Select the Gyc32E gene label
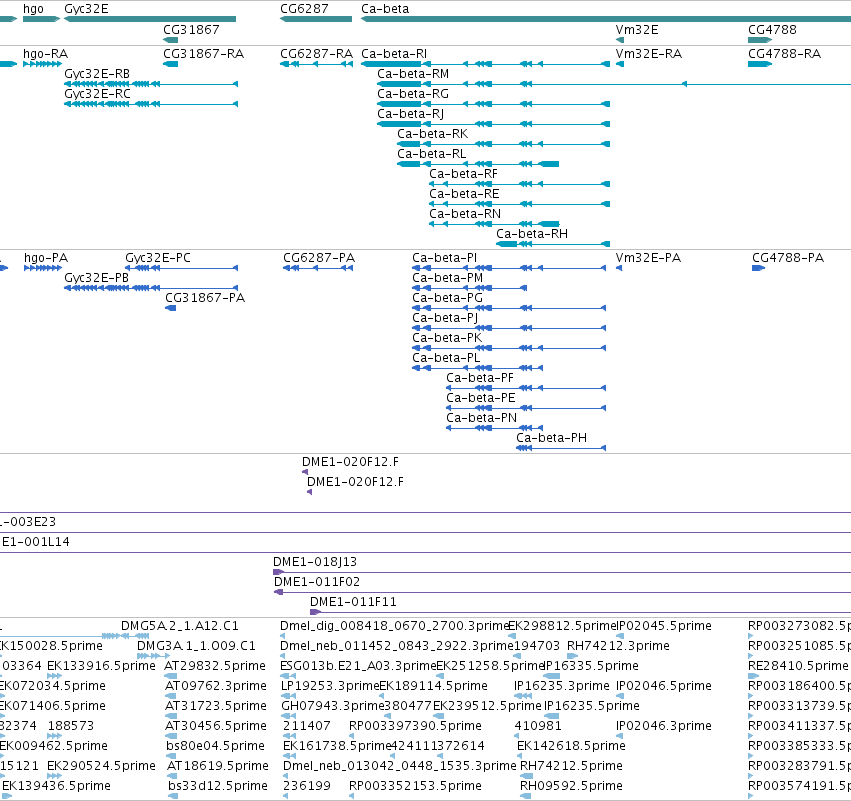Image resolution: width=851 pixels, height=801 pixels. point(86,9)
